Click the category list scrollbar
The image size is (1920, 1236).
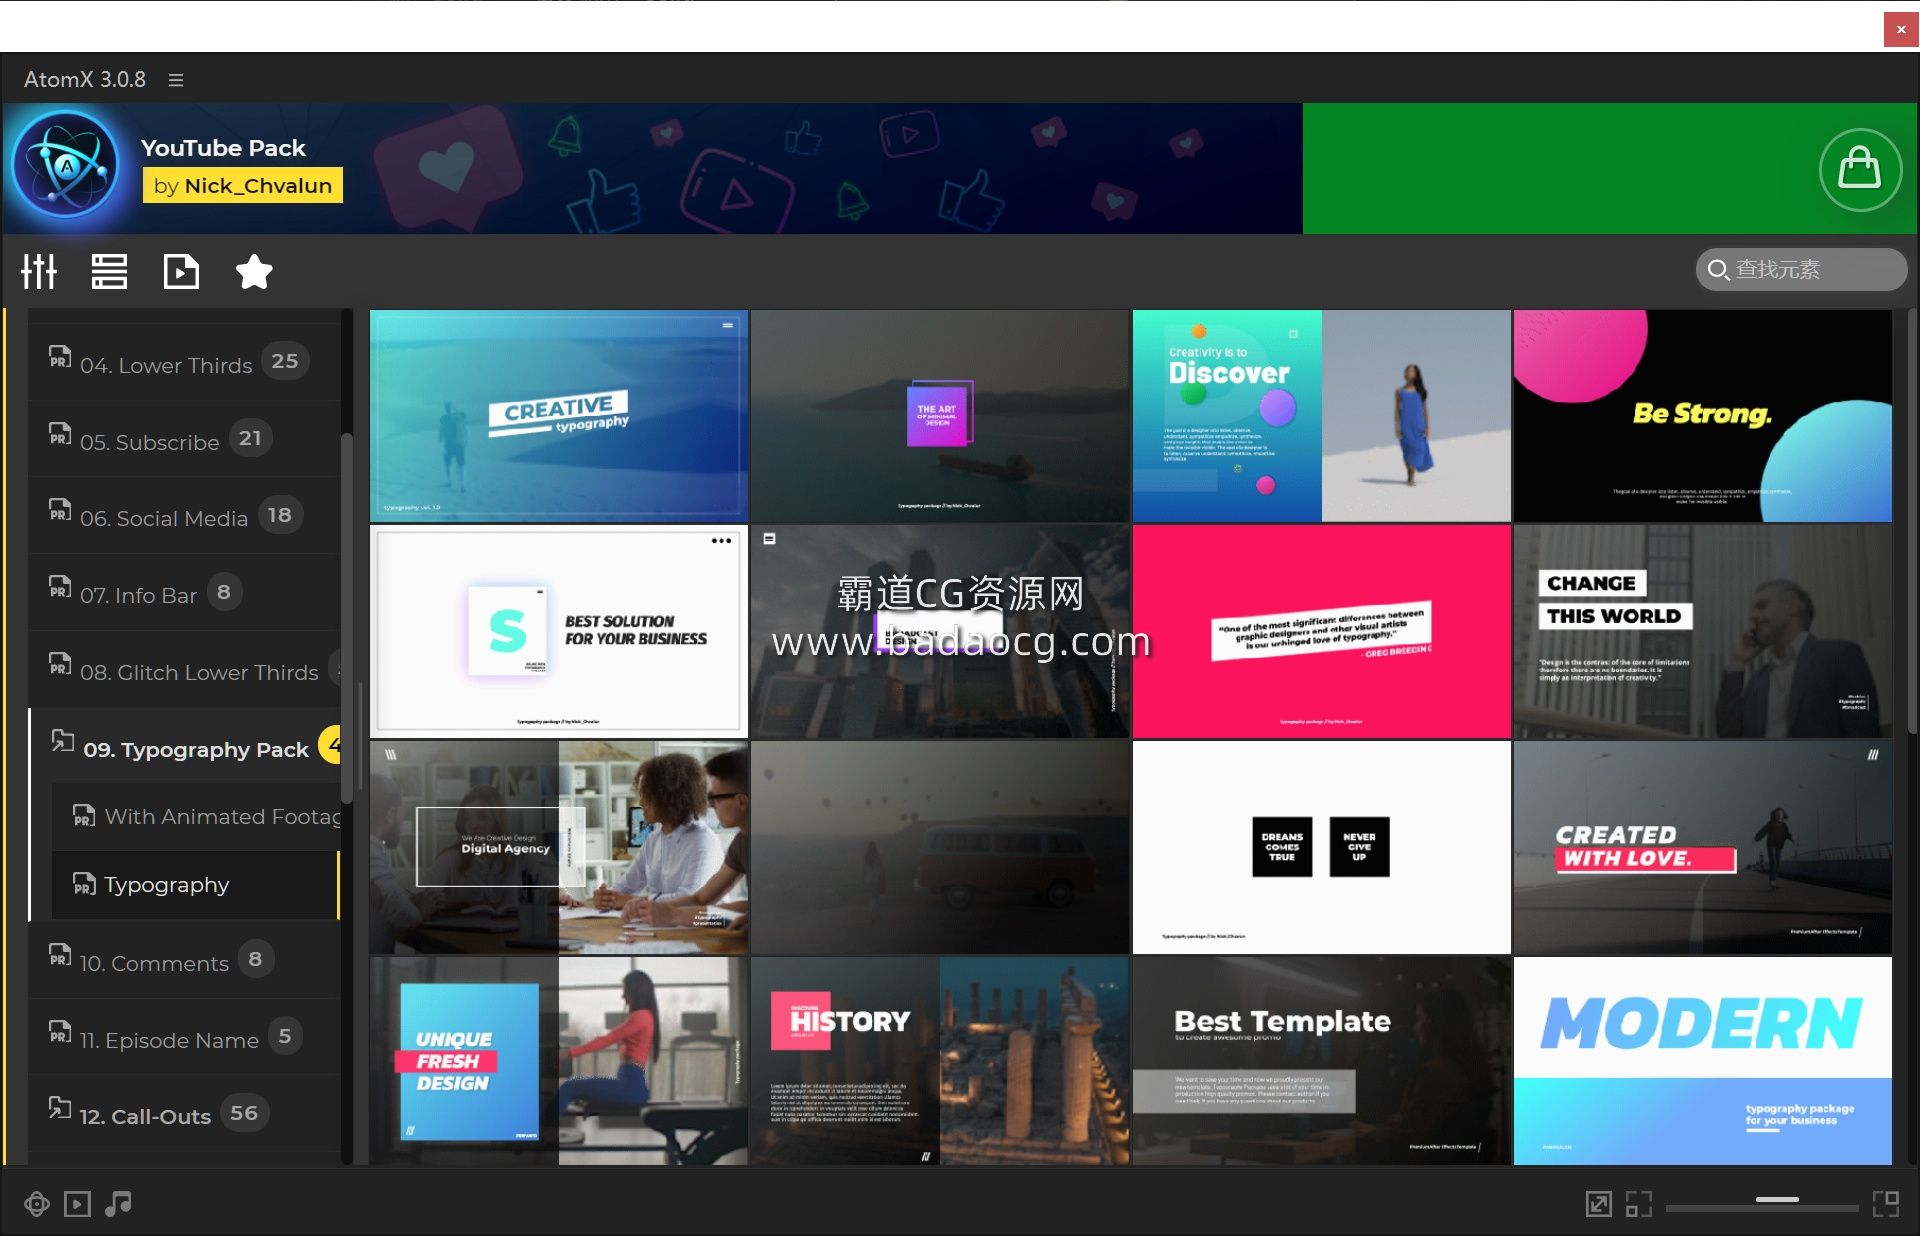tap(347, 618)
